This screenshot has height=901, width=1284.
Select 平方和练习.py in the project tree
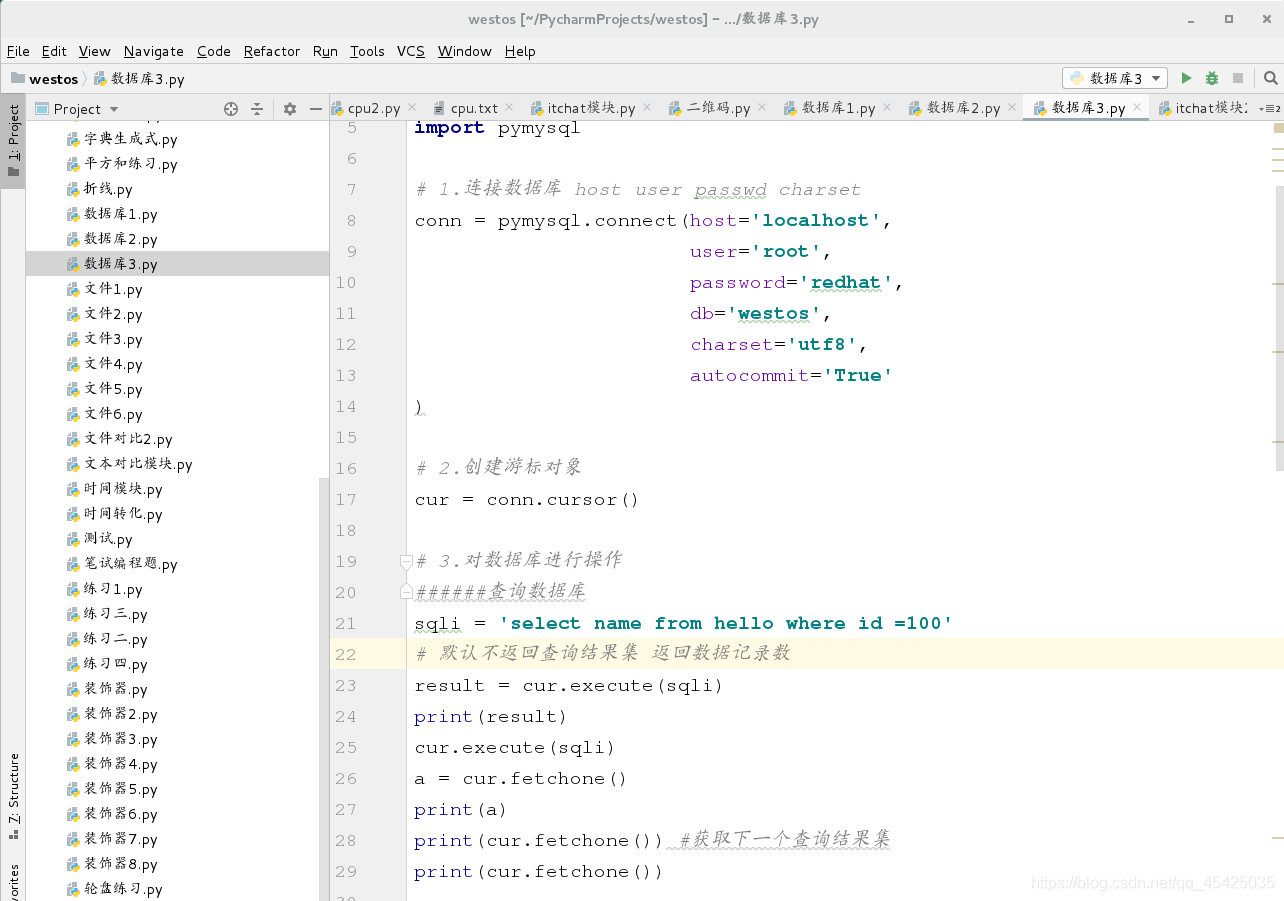coord(122,164)
